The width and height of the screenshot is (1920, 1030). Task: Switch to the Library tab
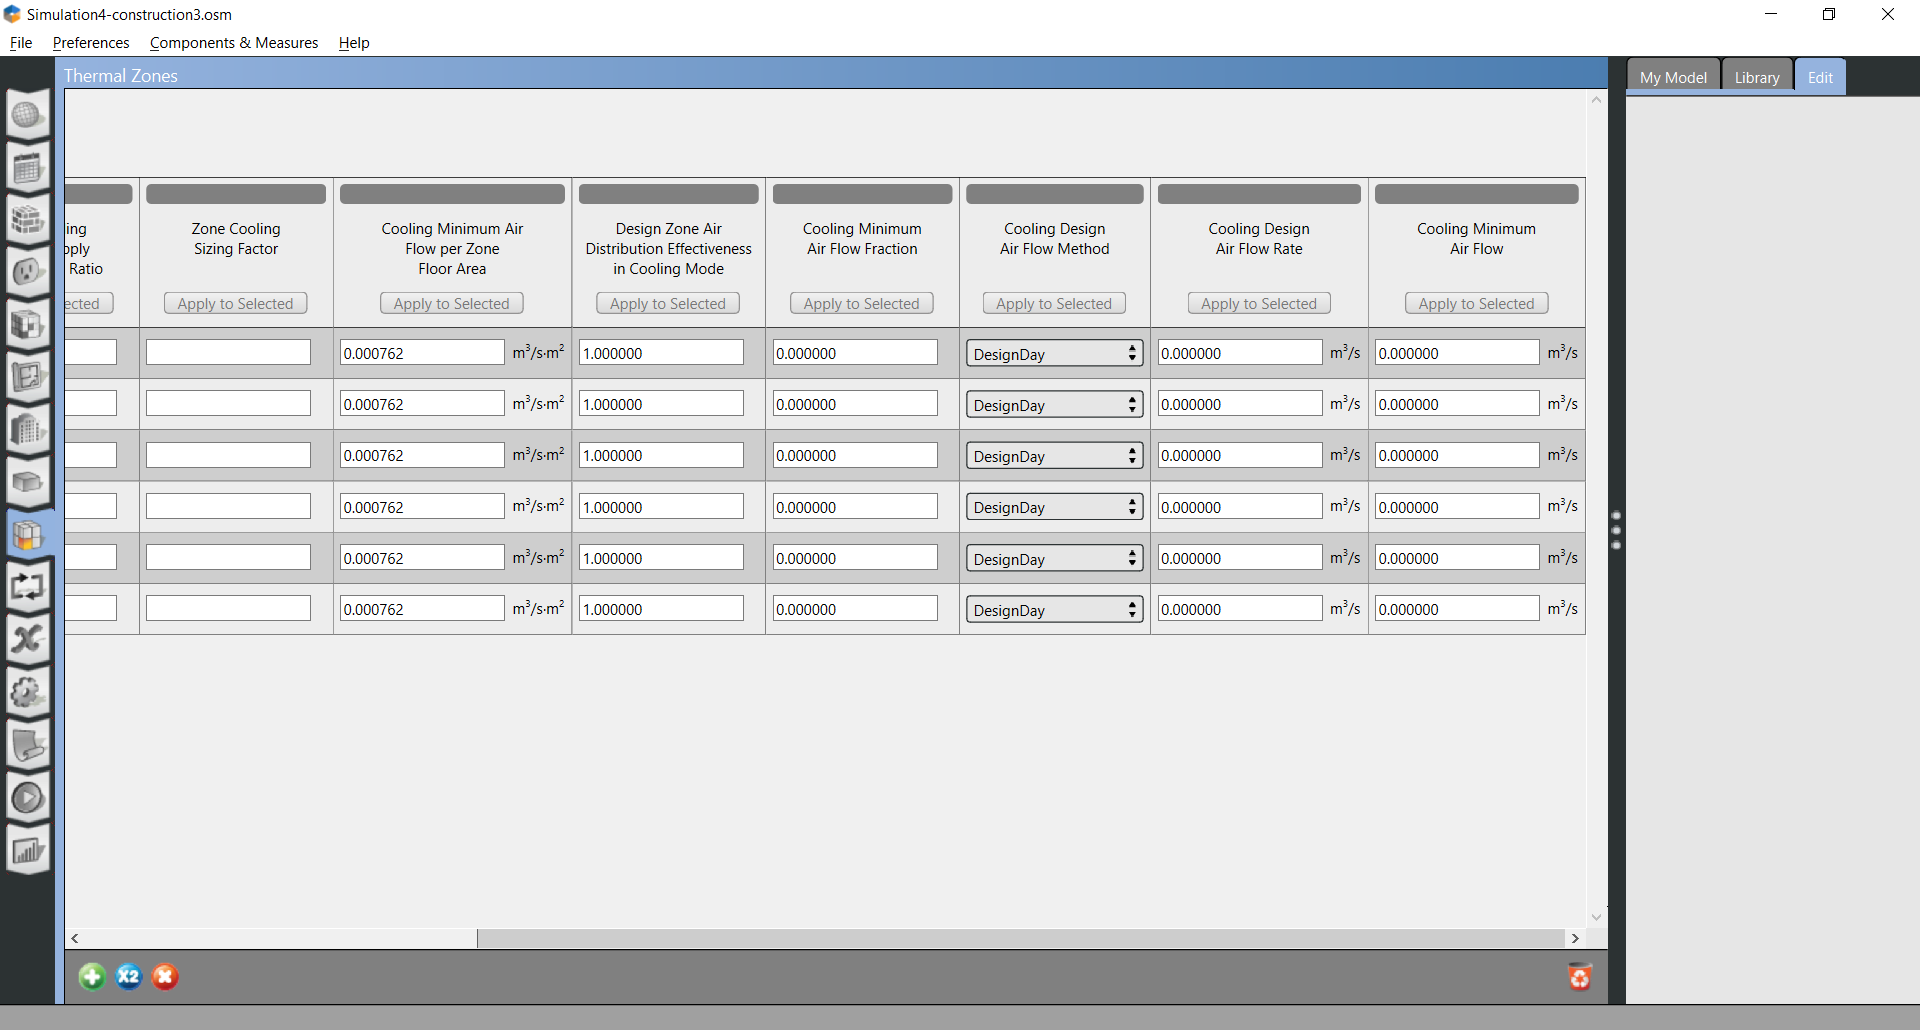(x=1757, y=77)
